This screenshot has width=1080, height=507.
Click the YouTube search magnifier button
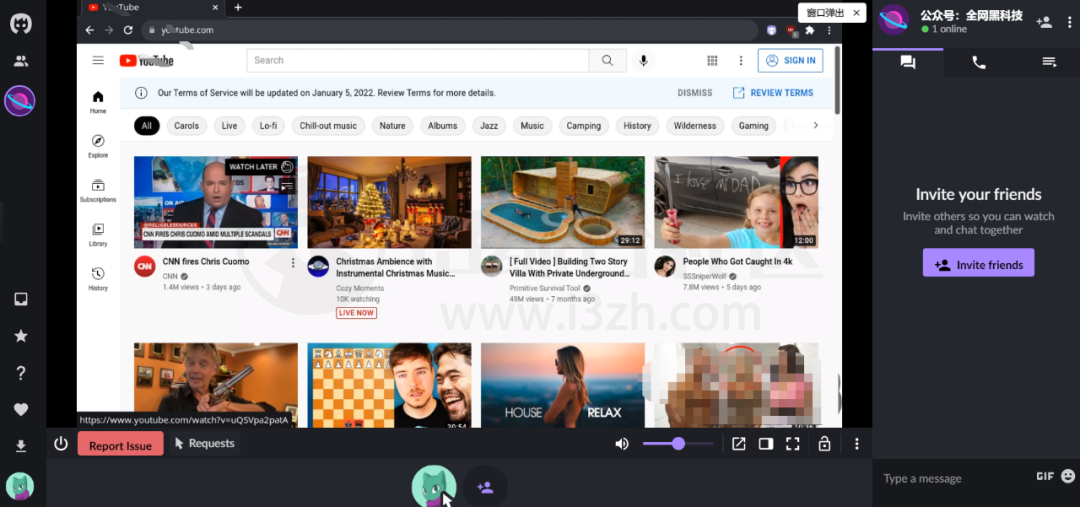608,61
